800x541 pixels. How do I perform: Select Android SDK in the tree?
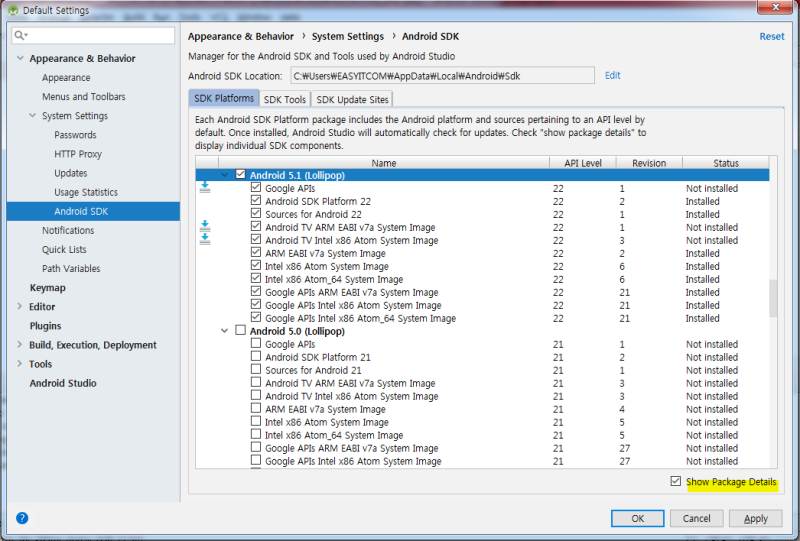point(93,211)
